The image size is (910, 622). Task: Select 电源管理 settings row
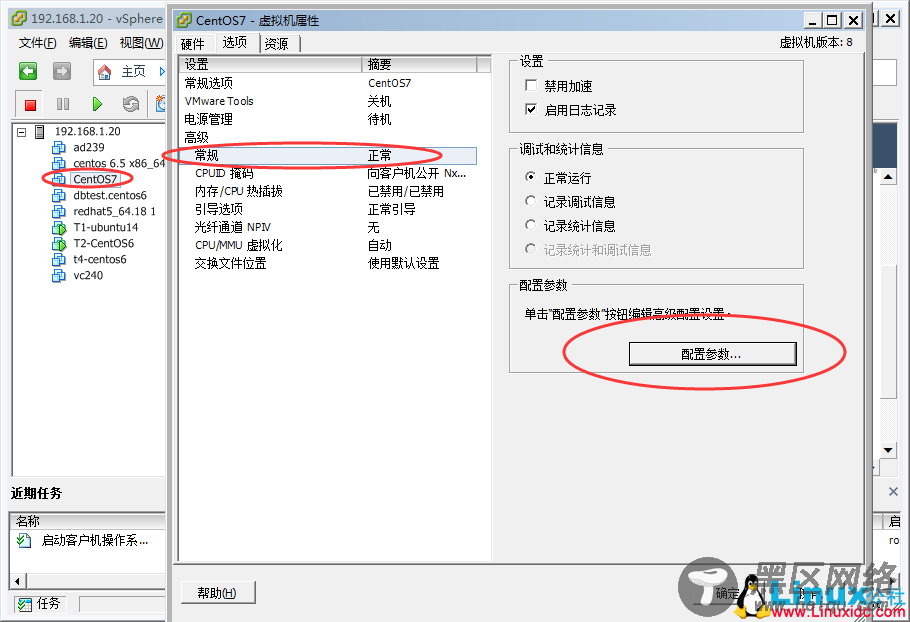[x=327, y=119]
